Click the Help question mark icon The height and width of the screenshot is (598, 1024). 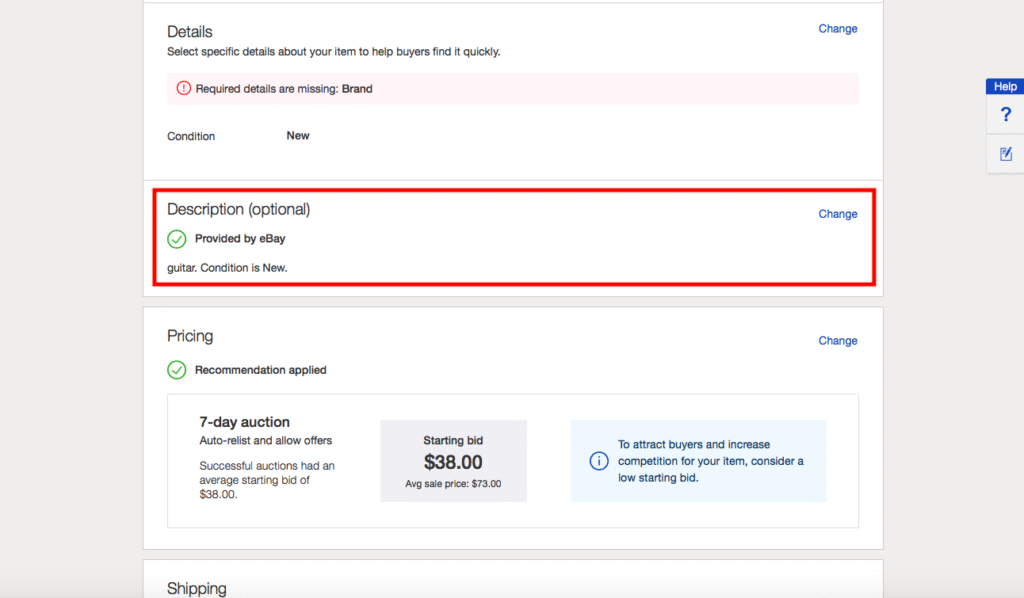(1005, 115)
